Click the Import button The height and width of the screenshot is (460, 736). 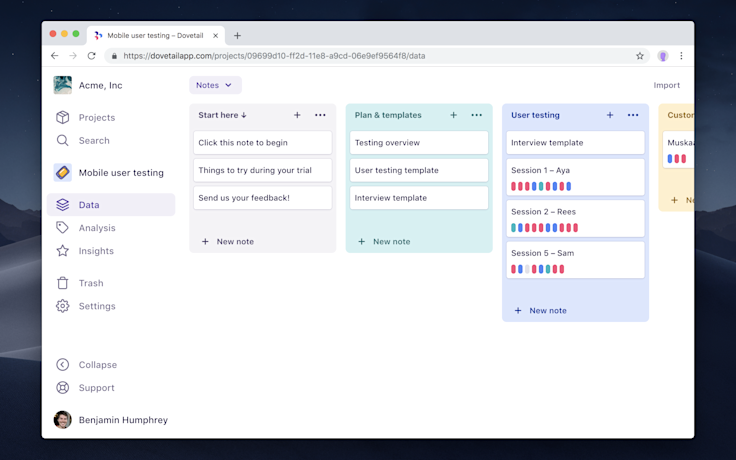click(x=667, y=85)
